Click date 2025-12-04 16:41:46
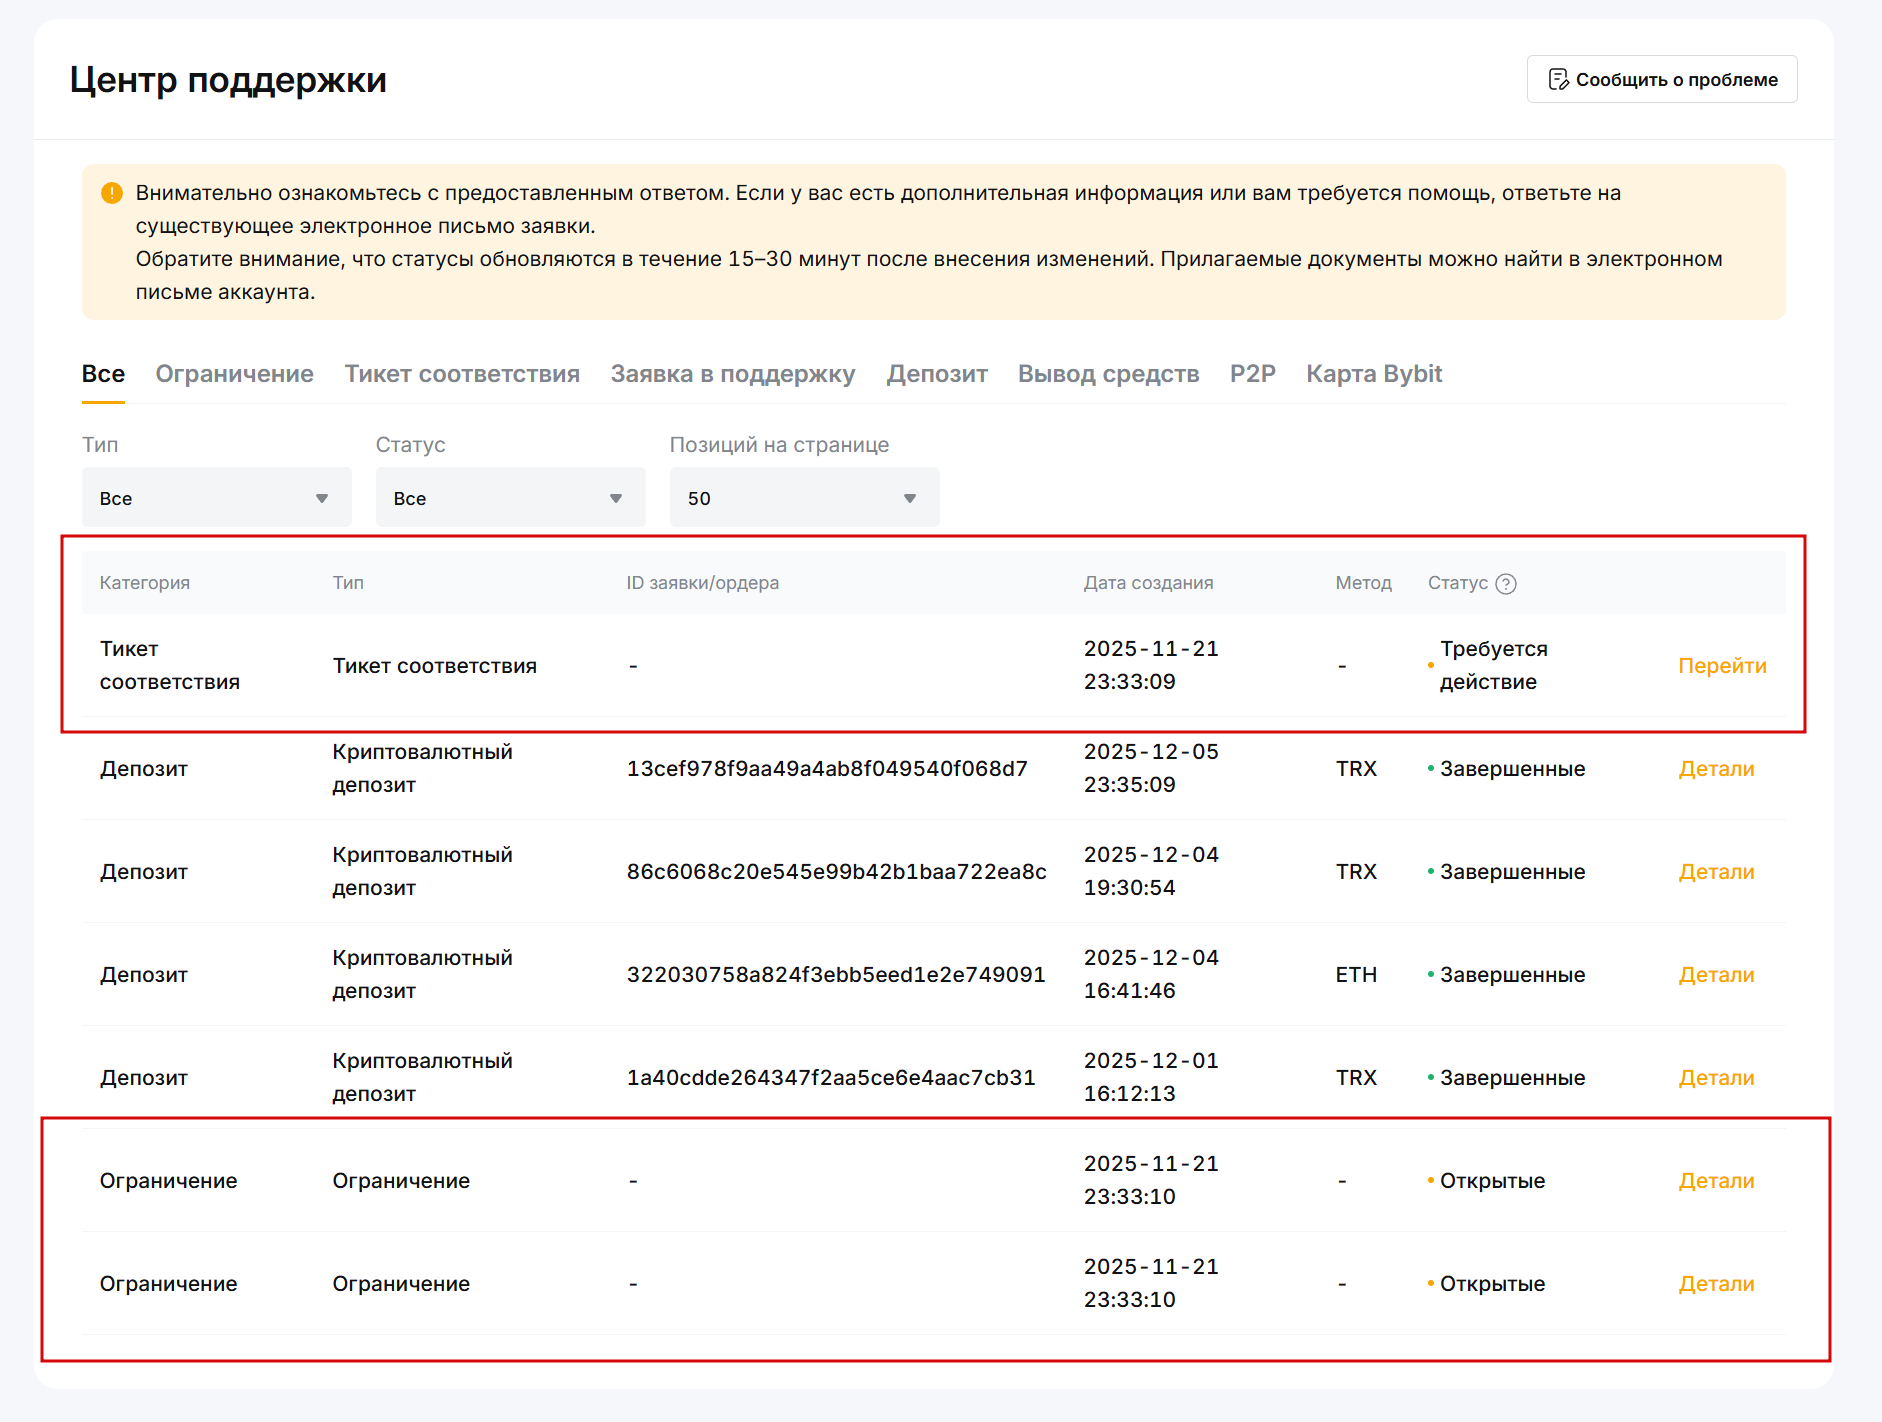1882x1422 pixels. tap(1151, 974)
